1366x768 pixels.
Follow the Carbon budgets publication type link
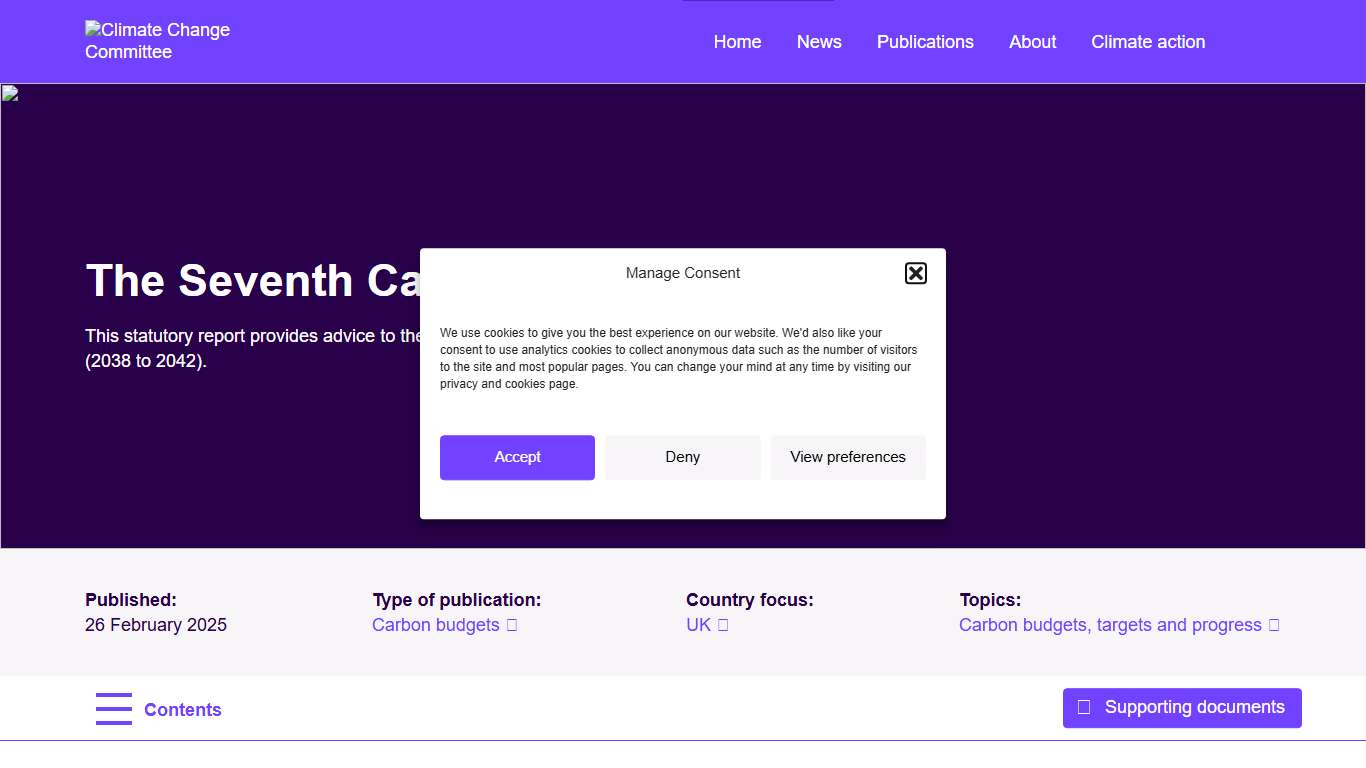pyautogui.click(x=436, y=625)
